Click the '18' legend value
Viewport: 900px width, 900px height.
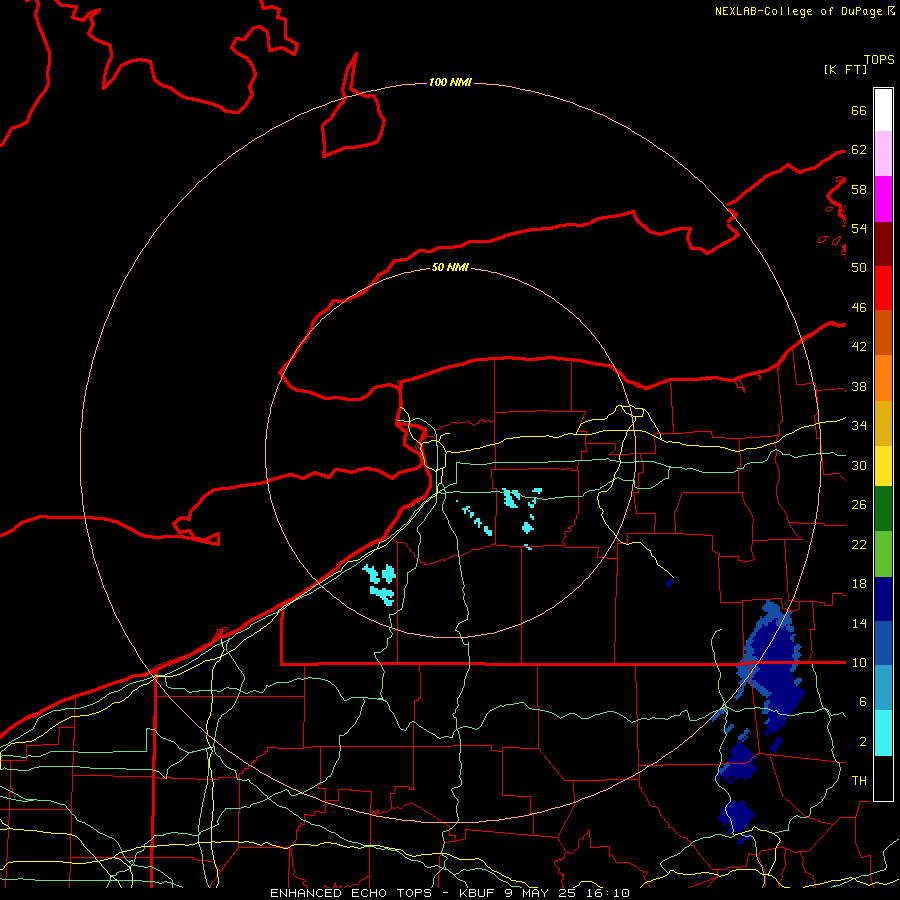pyautogui.click(x=859, y=584)
